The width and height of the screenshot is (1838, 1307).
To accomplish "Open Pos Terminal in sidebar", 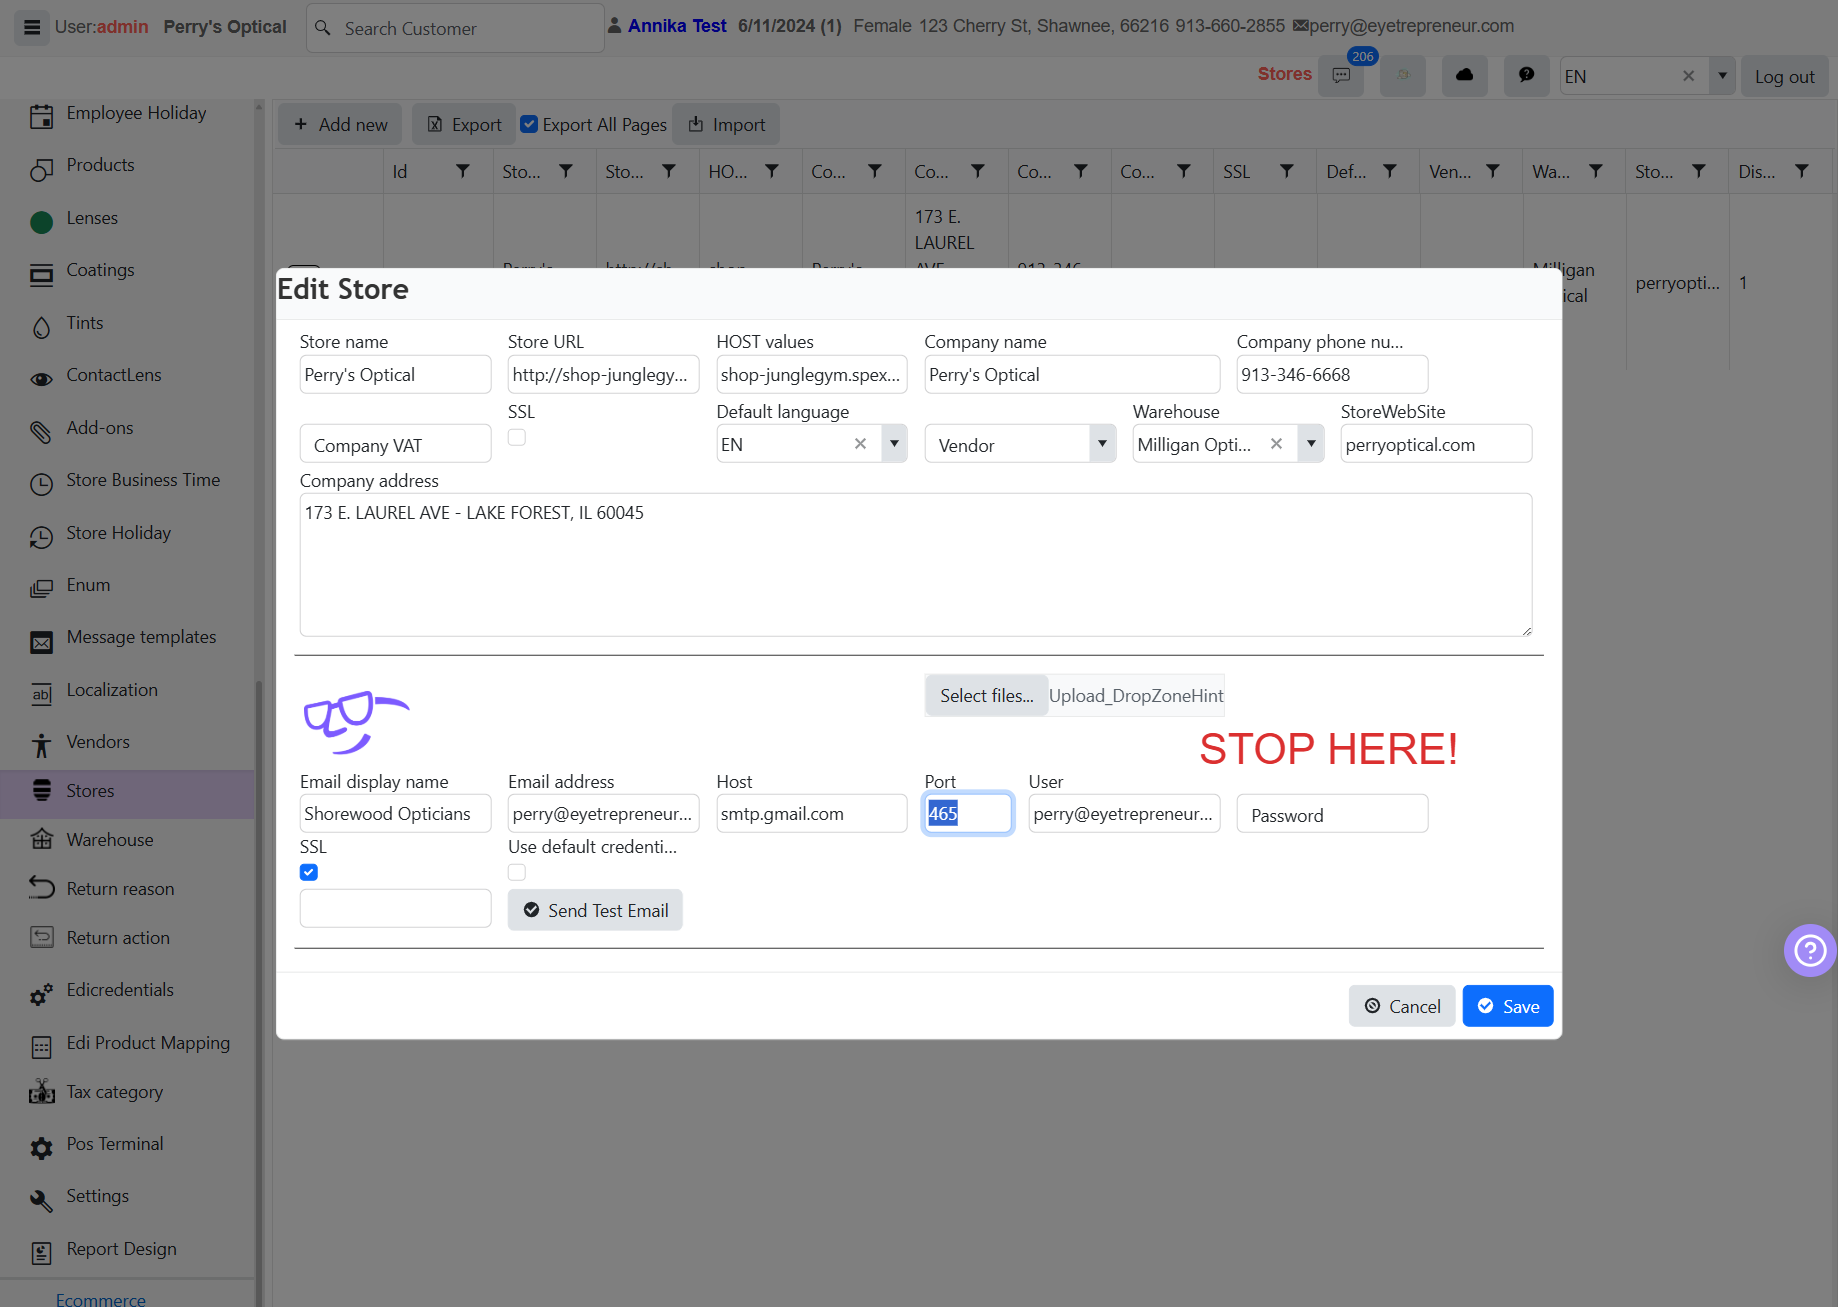I will coord(115,1144).
